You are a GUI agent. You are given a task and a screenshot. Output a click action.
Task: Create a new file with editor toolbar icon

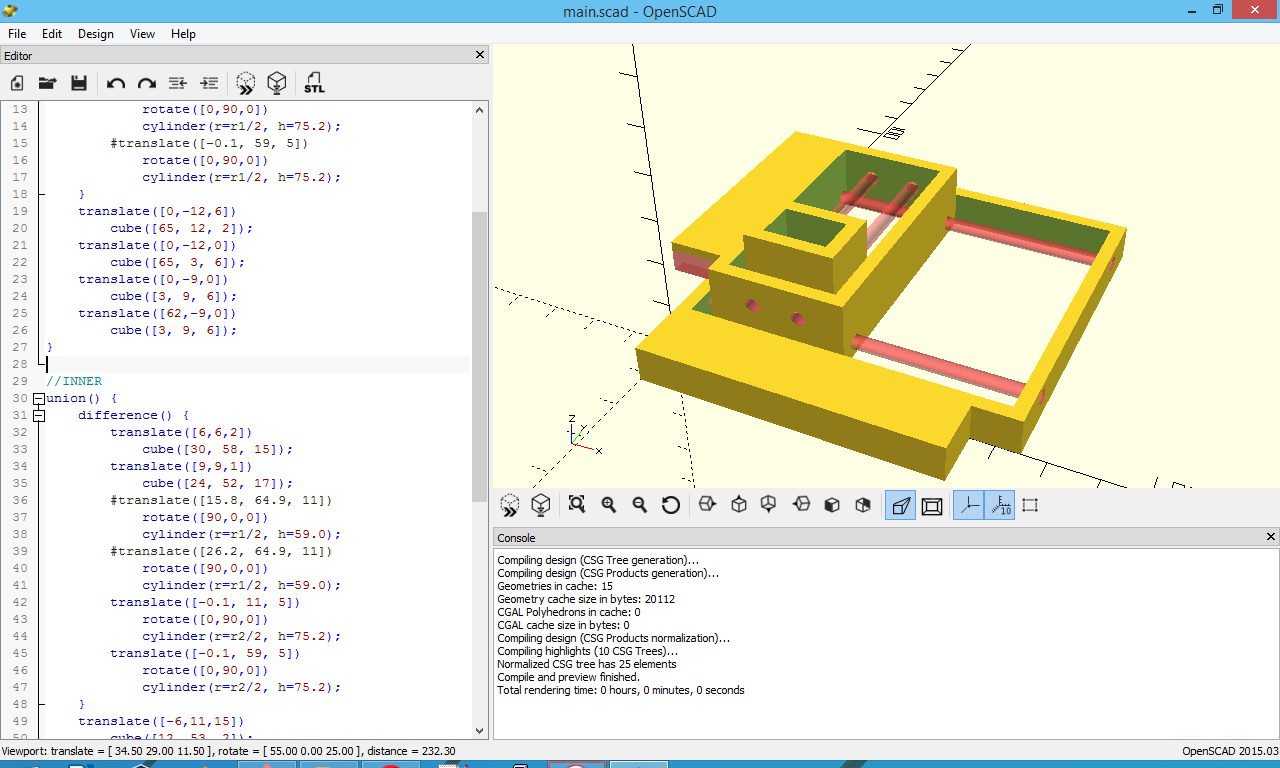(17, 83)
